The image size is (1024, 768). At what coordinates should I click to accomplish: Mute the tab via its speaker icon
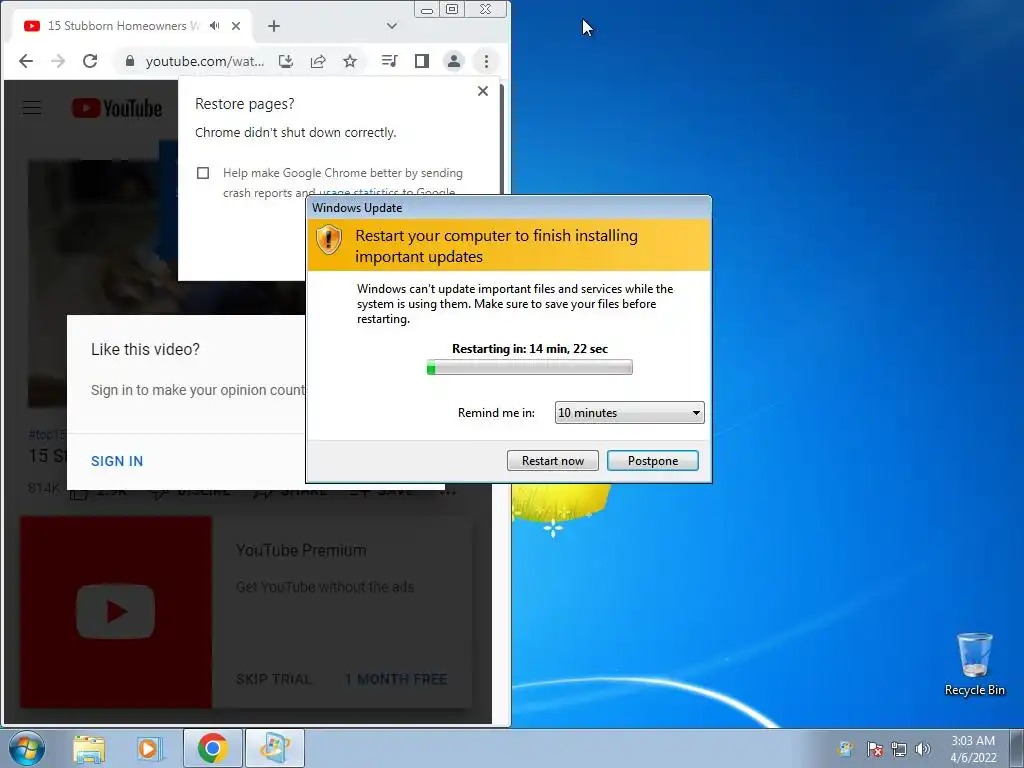click(x=214, y=26)
